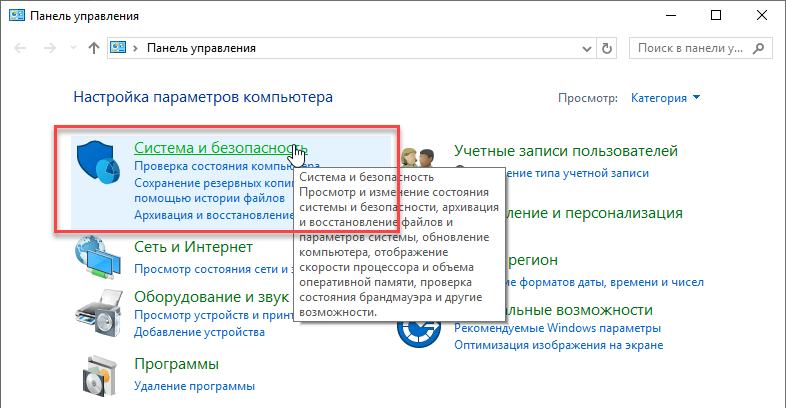Click Рекомендуемые Windows параметры link

557,328
